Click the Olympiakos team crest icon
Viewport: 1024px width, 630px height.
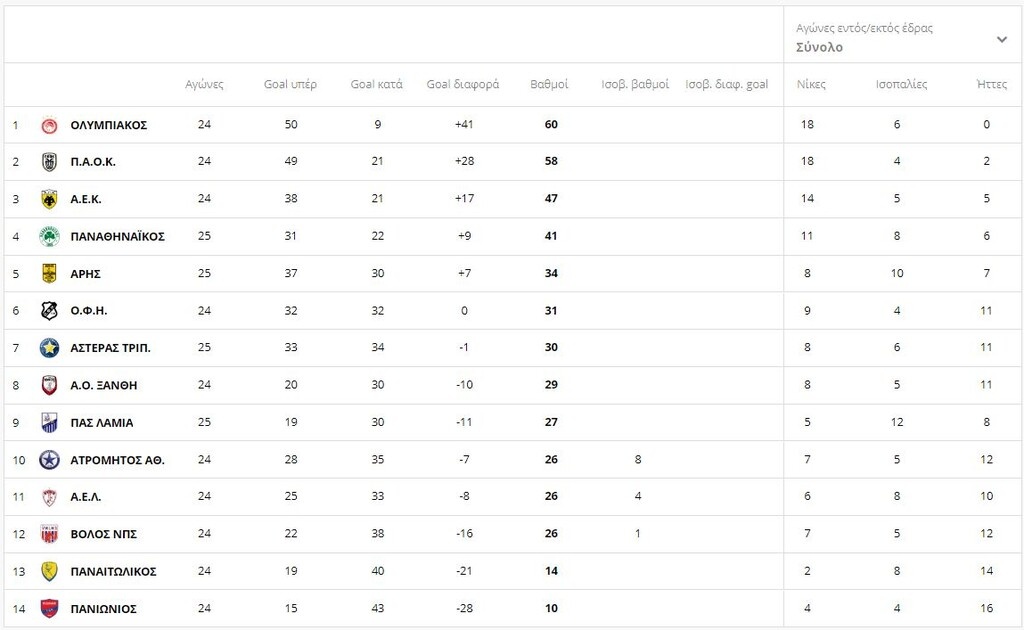click(x=49, y=125)
